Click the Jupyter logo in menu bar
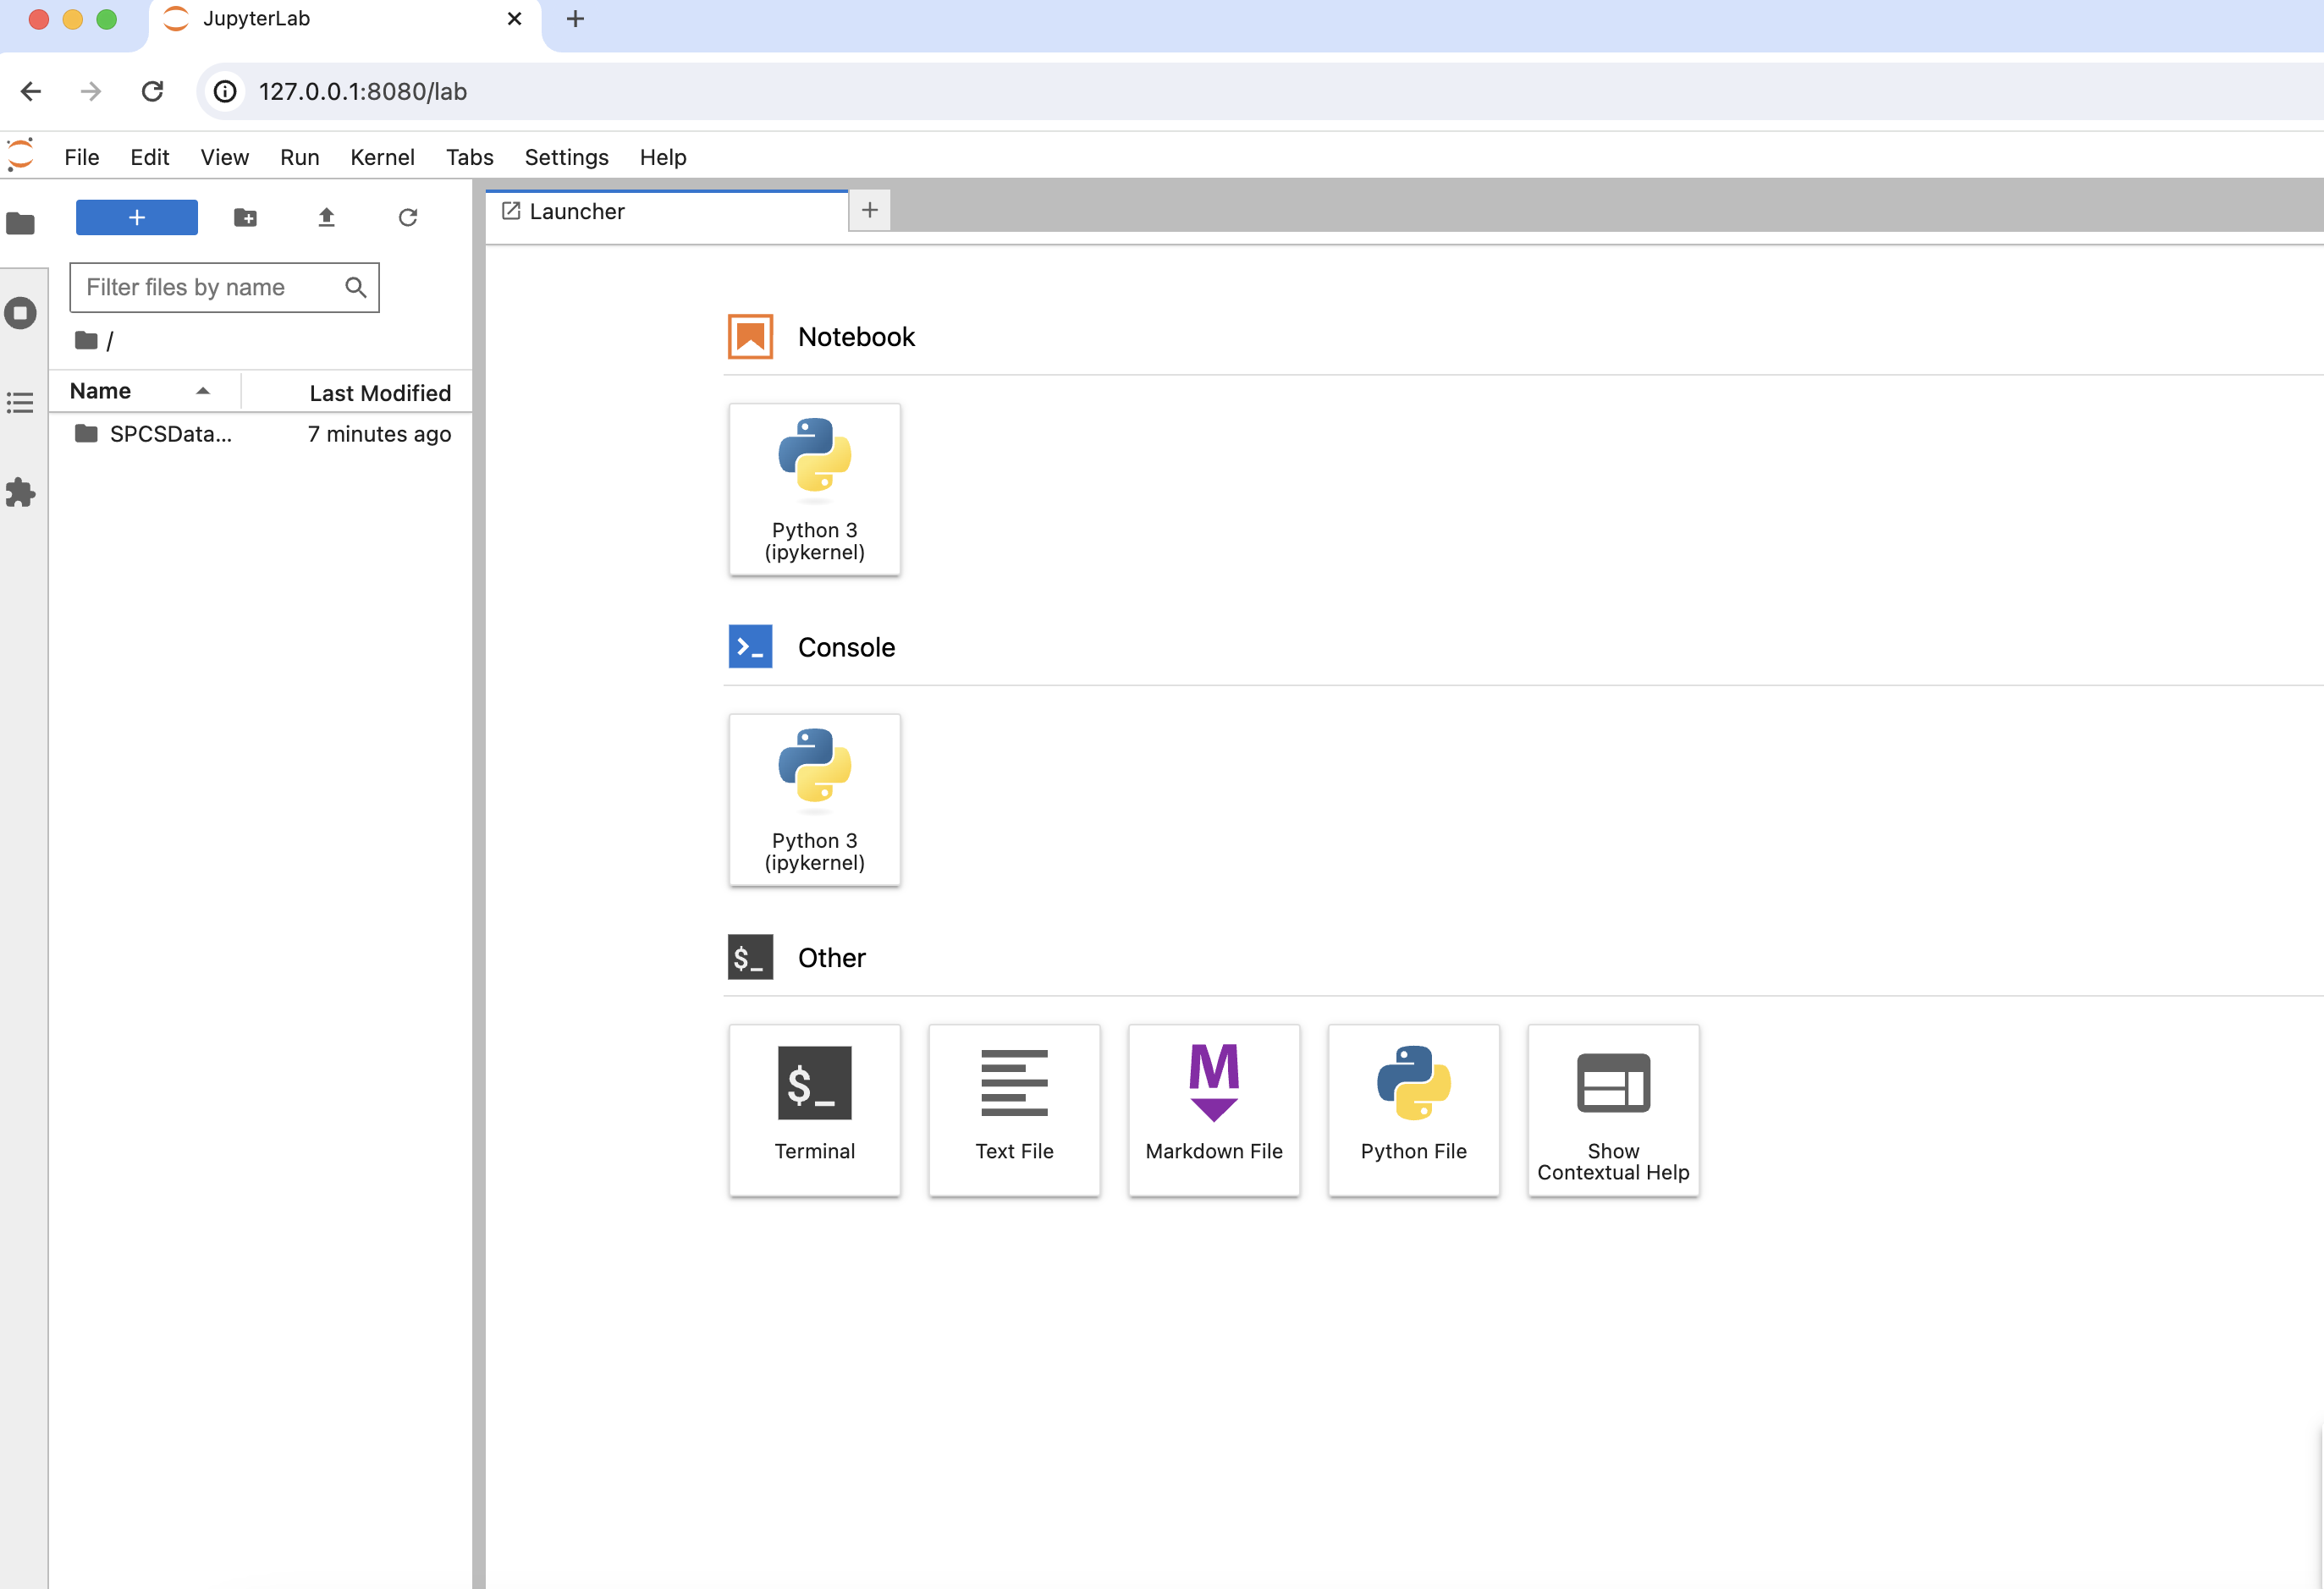 click(x=20, y=155)
